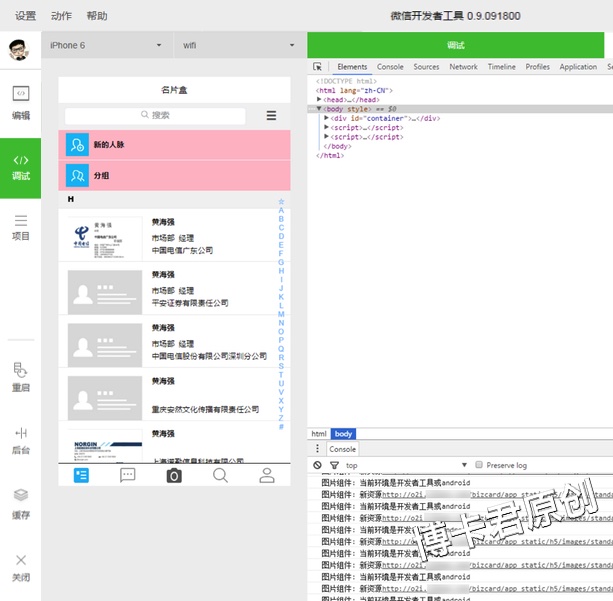Click the console filter funnel icon
The width and height of the screenshot is (613, 601).
click(x=334, y=465)
